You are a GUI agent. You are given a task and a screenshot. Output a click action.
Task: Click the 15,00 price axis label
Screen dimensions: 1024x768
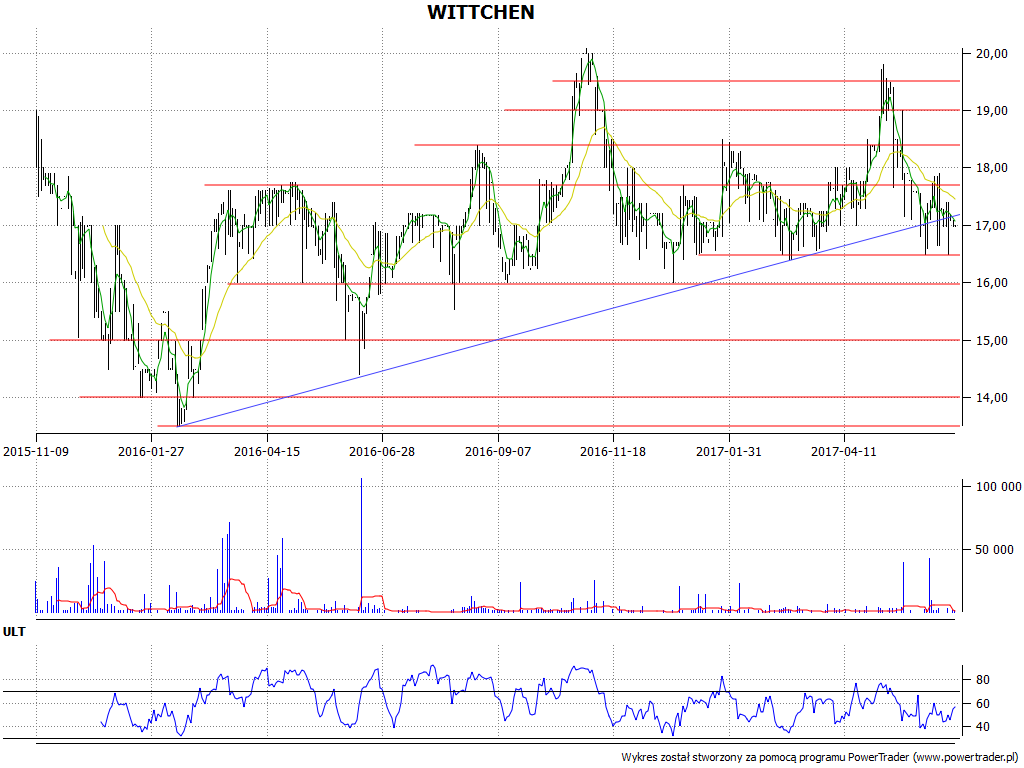991,340
